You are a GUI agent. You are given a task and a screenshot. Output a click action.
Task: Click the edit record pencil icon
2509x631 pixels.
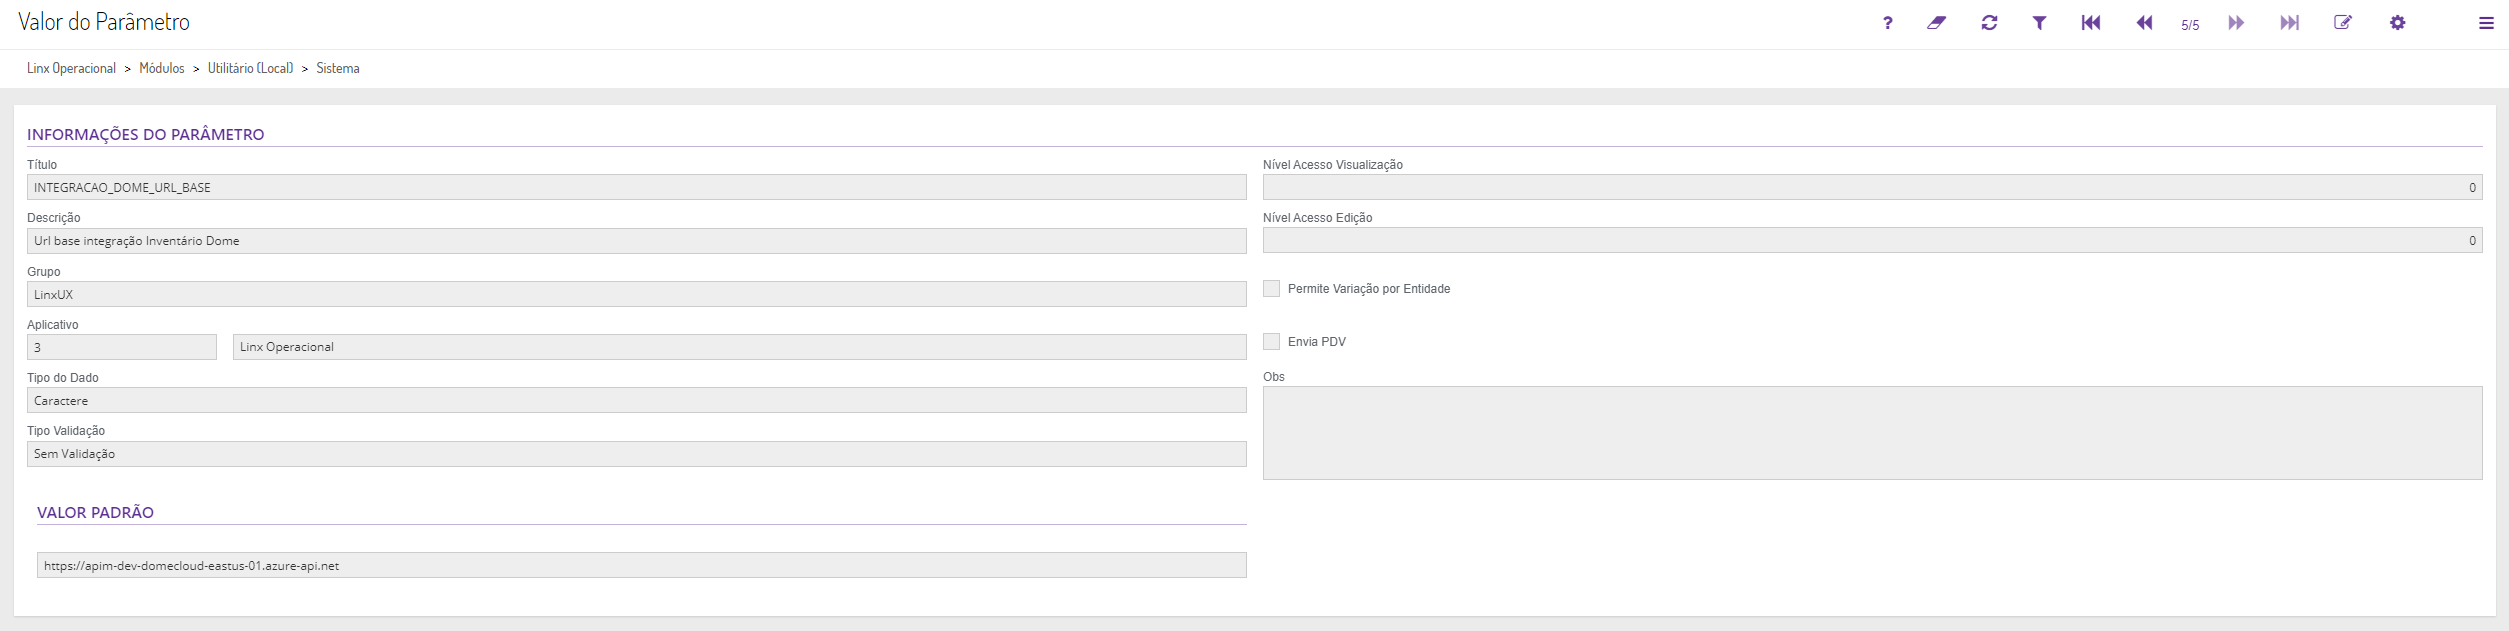2343,23
